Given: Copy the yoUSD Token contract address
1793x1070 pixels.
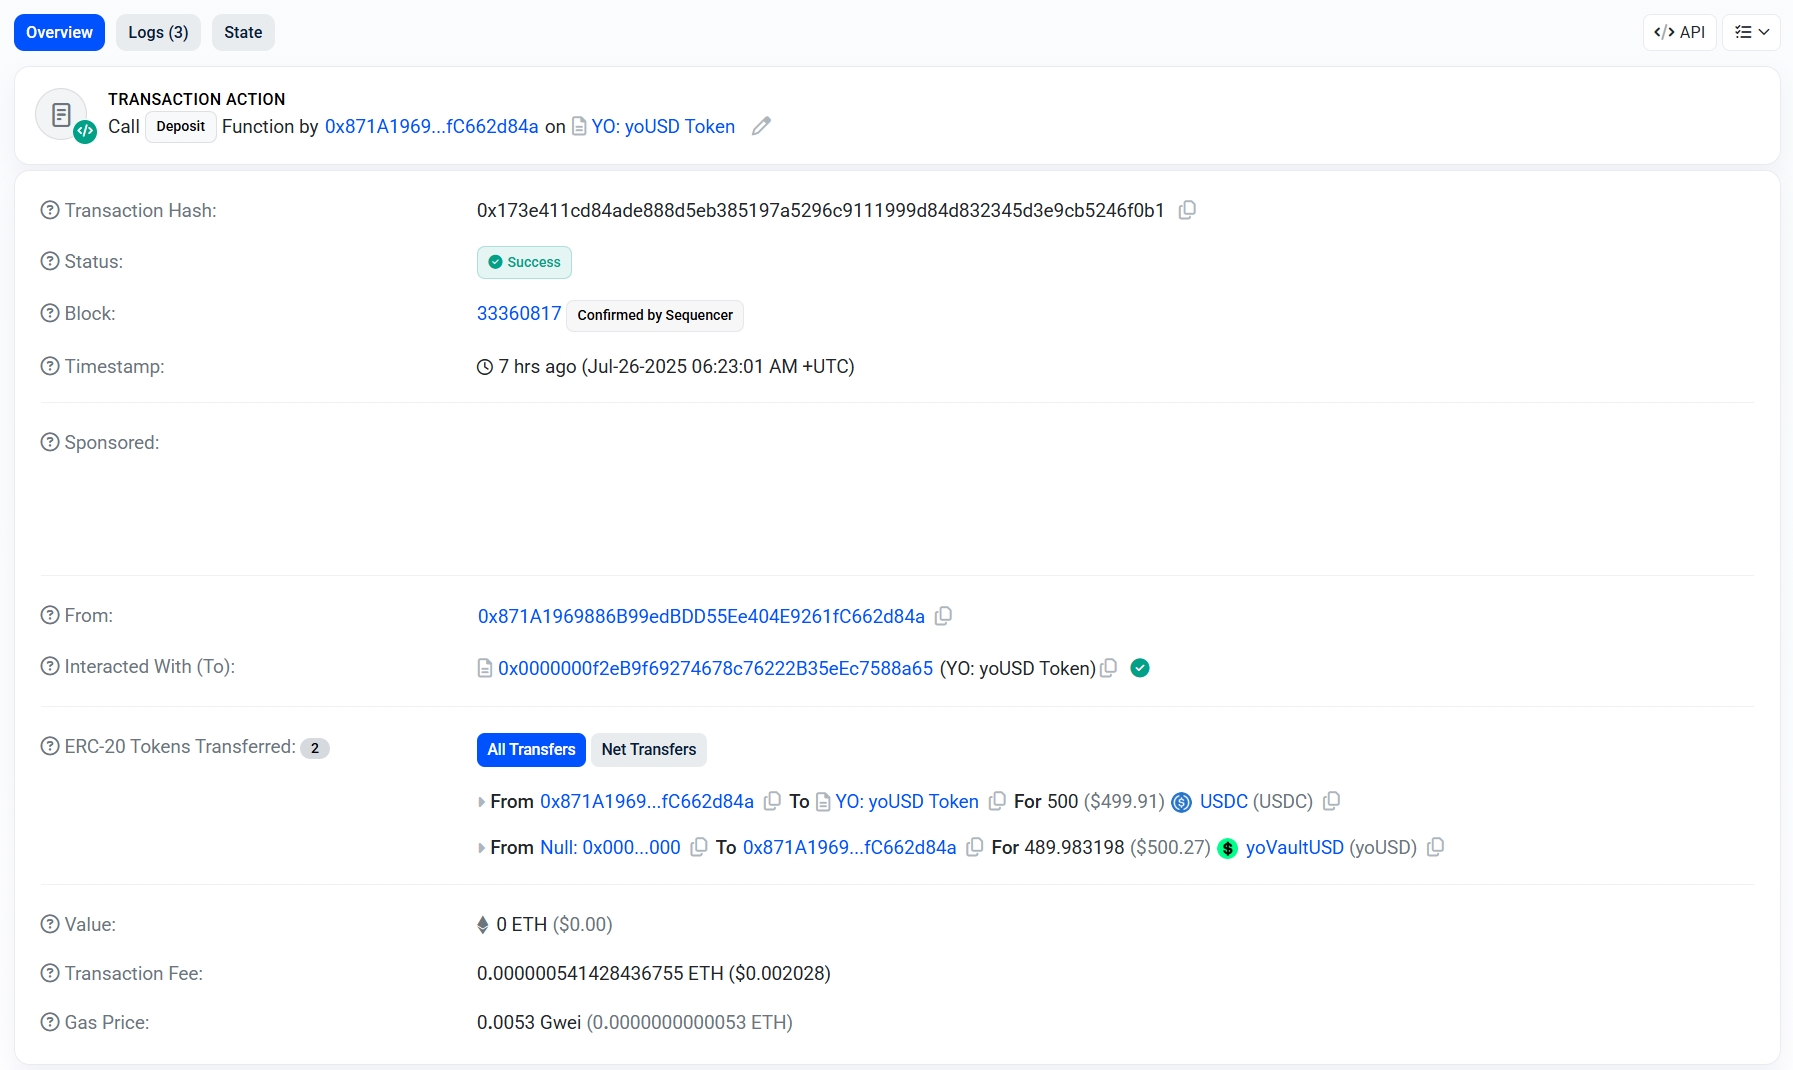Looking at the screenshot, I should tap(1108, 668).
